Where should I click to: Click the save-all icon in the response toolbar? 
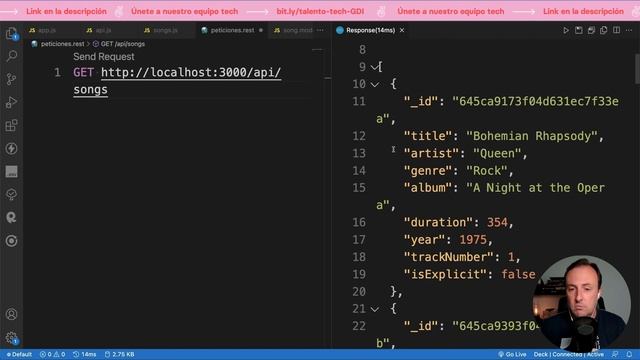(591, 30)
